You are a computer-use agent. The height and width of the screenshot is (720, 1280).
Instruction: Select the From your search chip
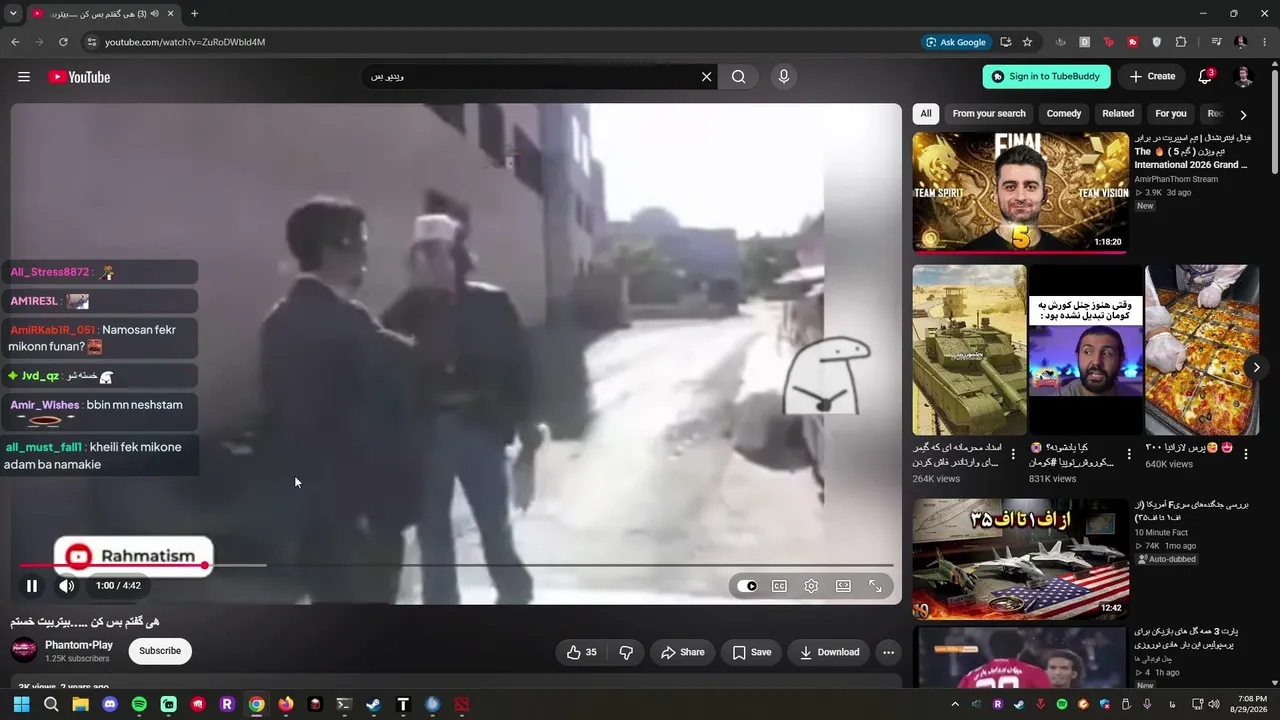pyautogui.click(x=989, y=114)
